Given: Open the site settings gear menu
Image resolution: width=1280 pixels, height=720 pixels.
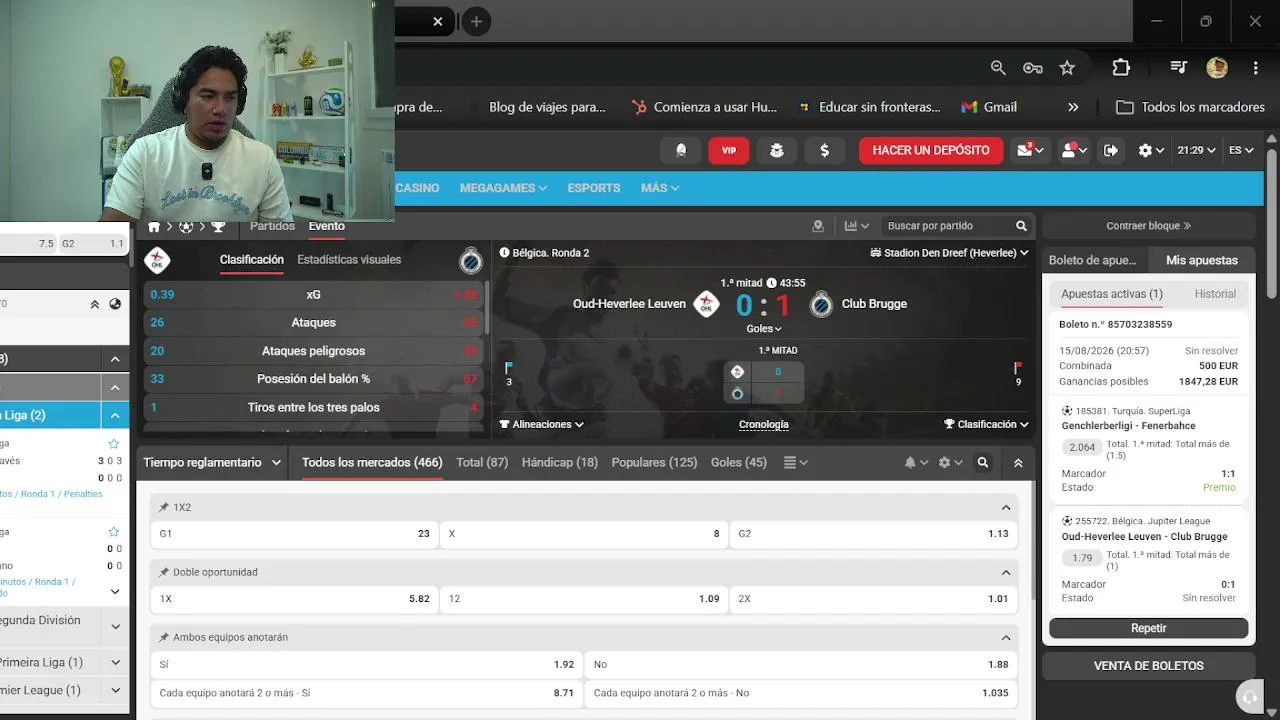Looking at the screenshot, I should [1151, 150].
